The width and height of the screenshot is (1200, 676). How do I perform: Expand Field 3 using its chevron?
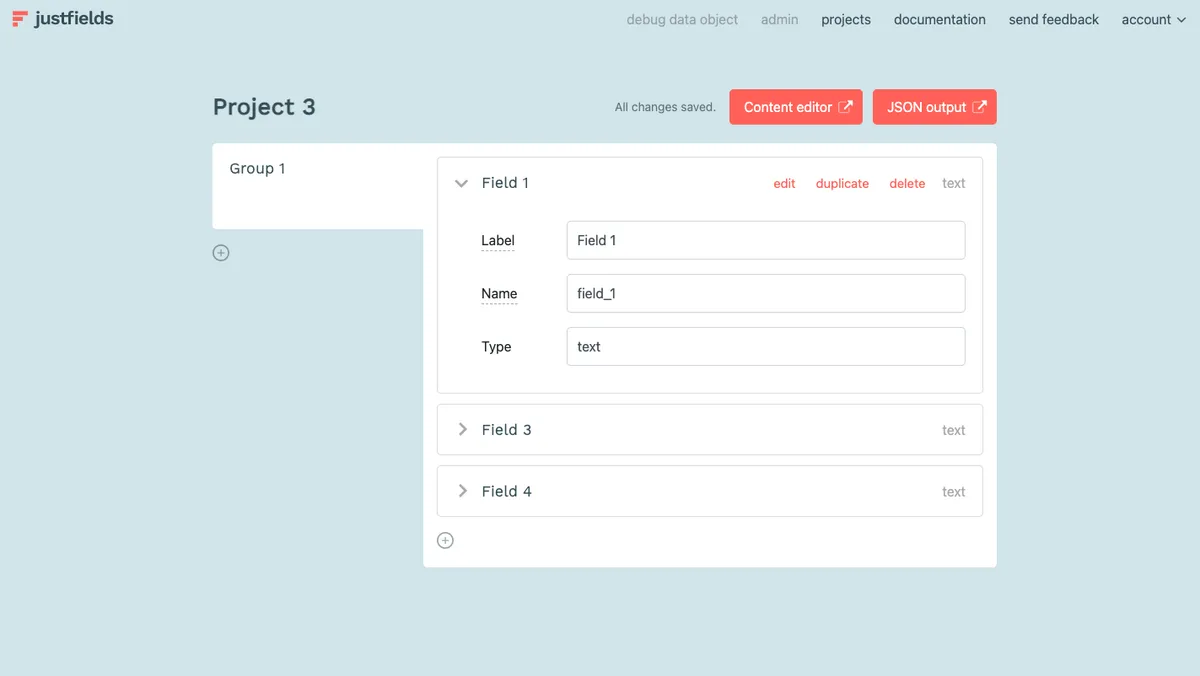click(x=462, y=429)
